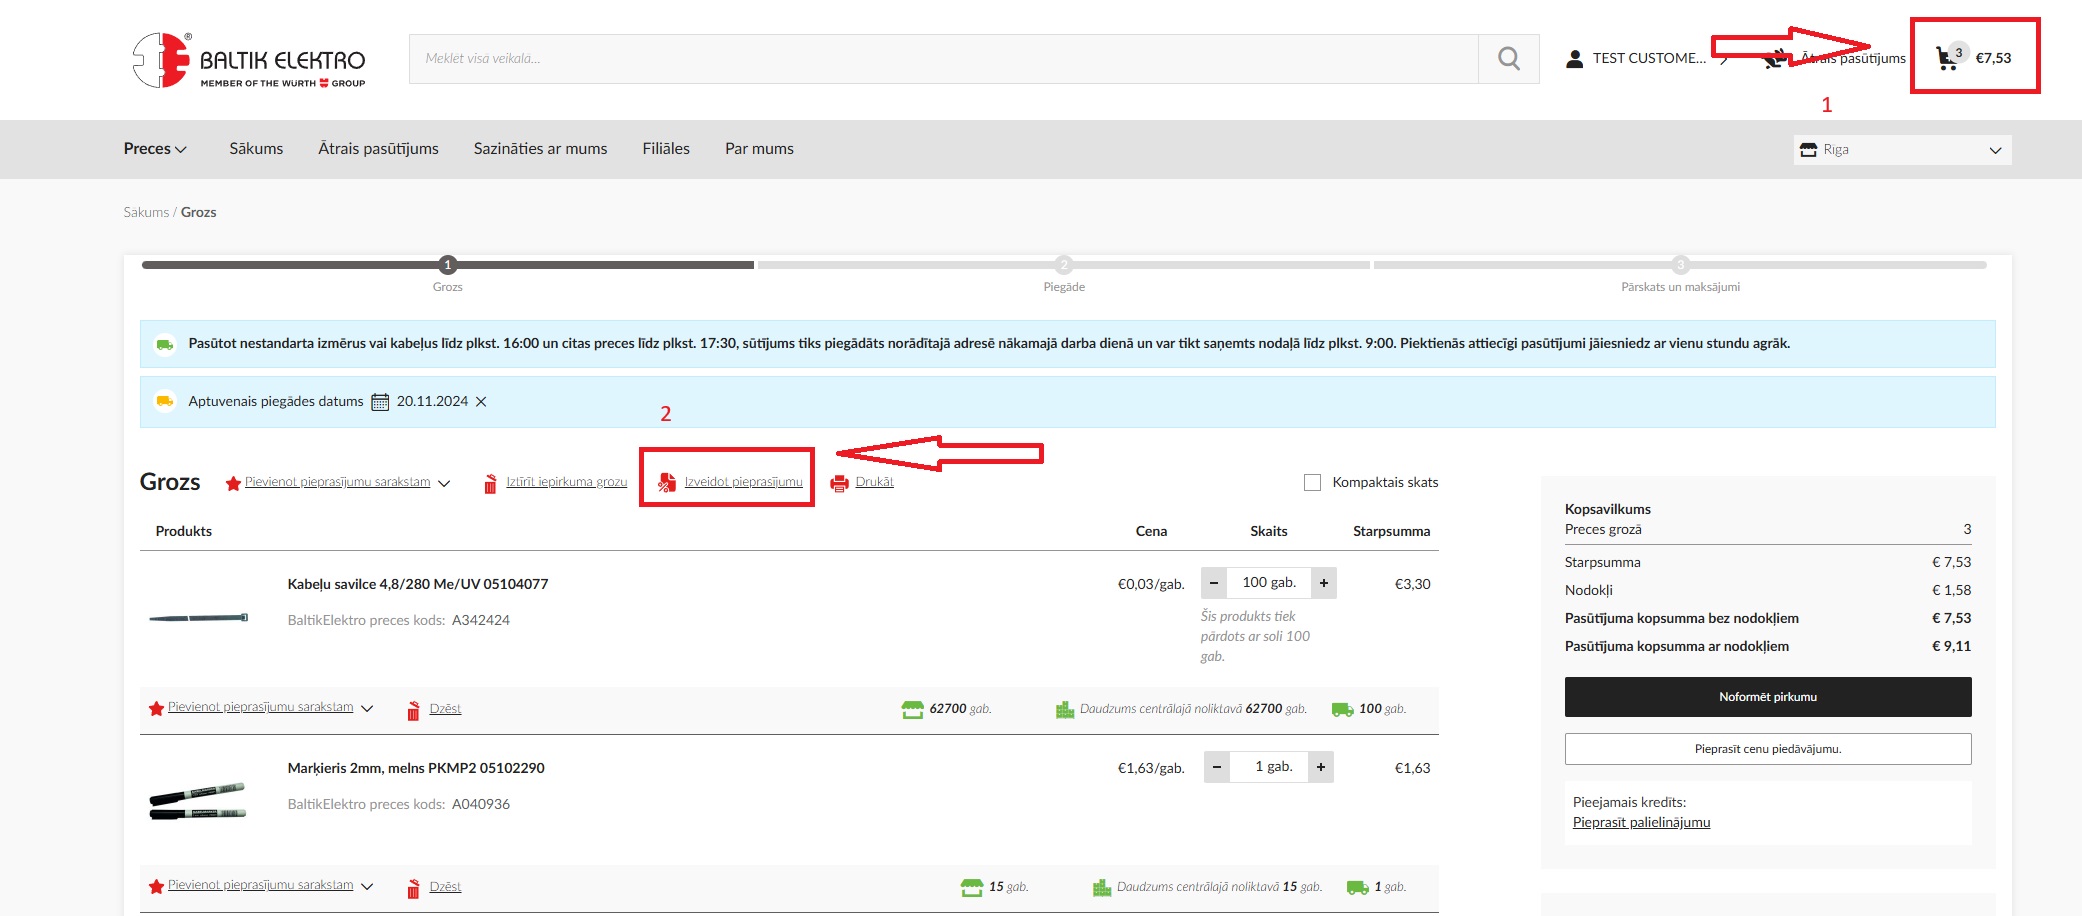Open Par mums menu item
This screenshot has width=2082, height=916.
click(x=759, y=149)
